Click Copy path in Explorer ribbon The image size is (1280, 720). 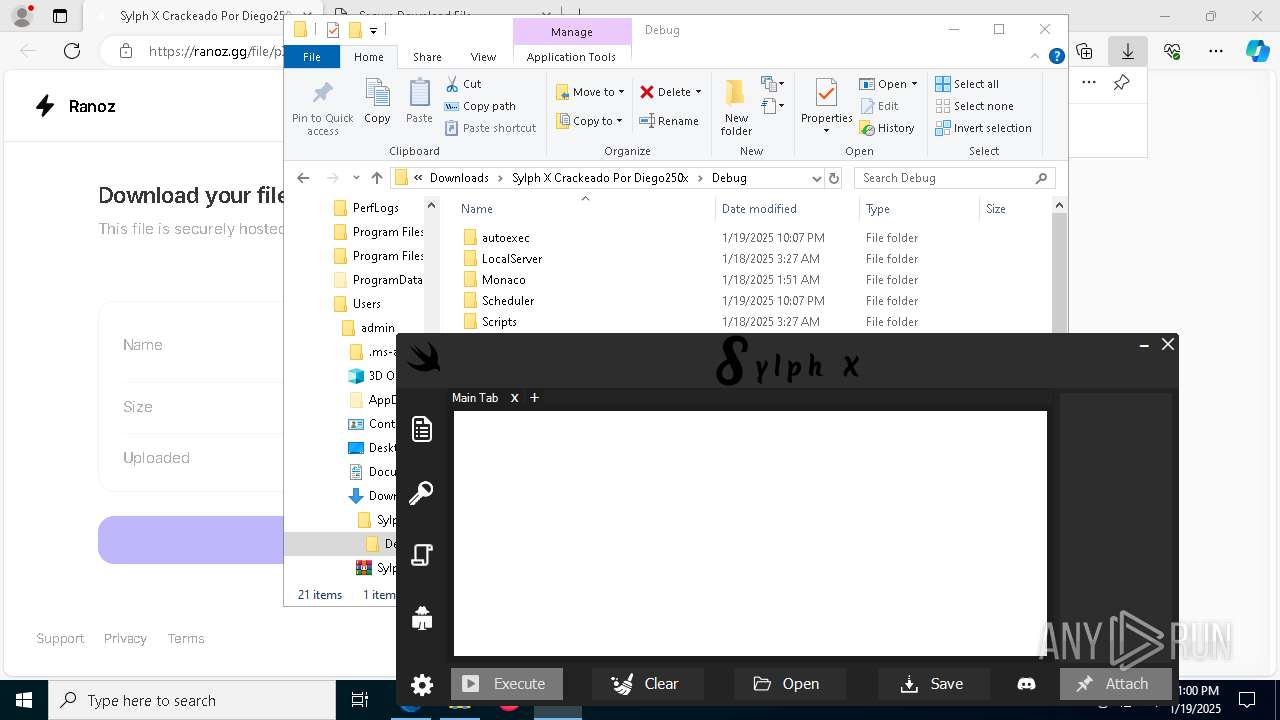(480, 106)
